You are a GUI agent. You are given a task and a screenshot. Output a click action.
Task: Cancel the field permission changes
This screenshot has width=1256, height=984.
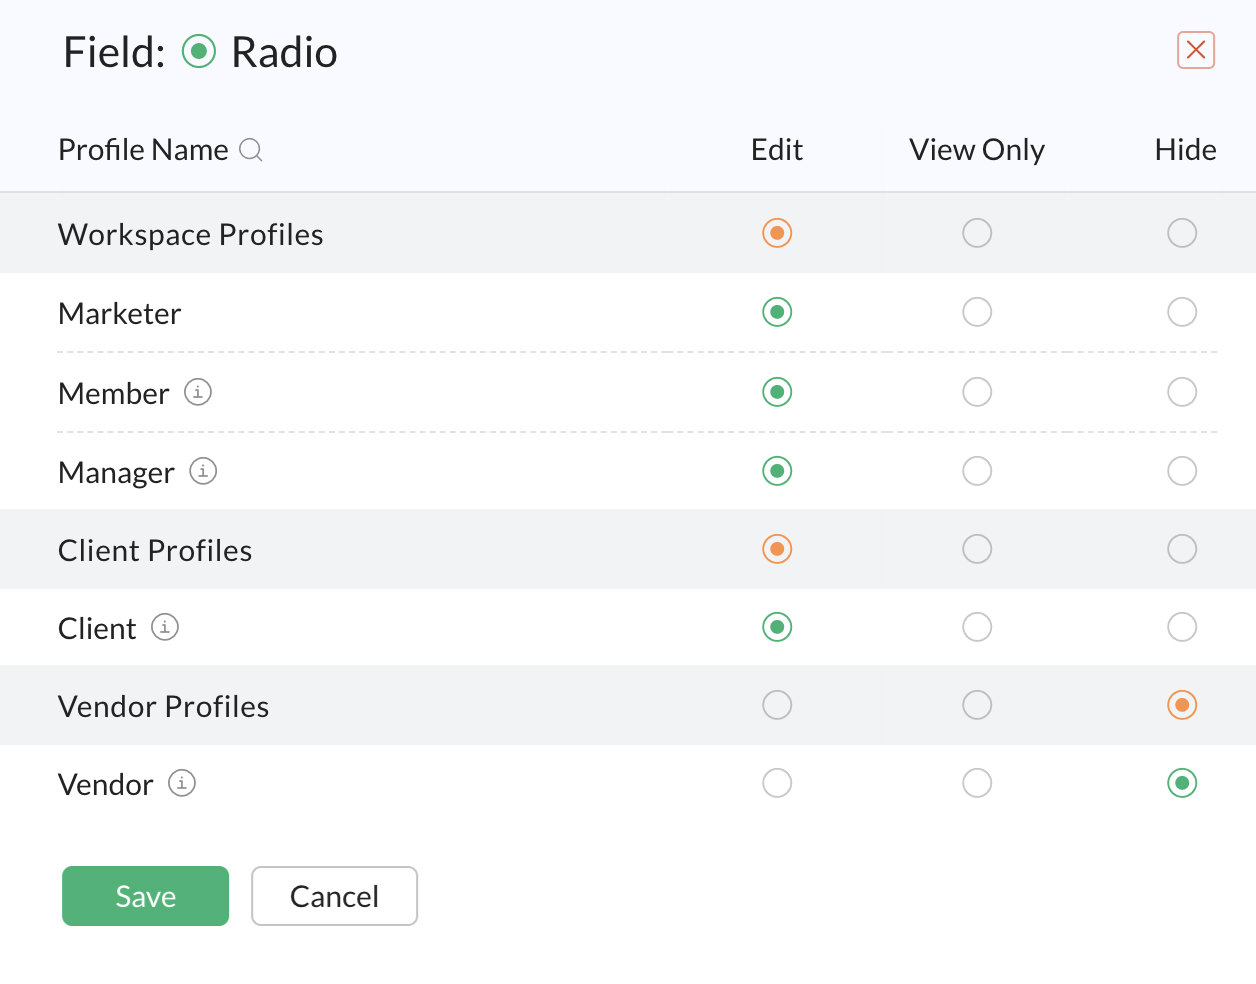tap(334, 896)
